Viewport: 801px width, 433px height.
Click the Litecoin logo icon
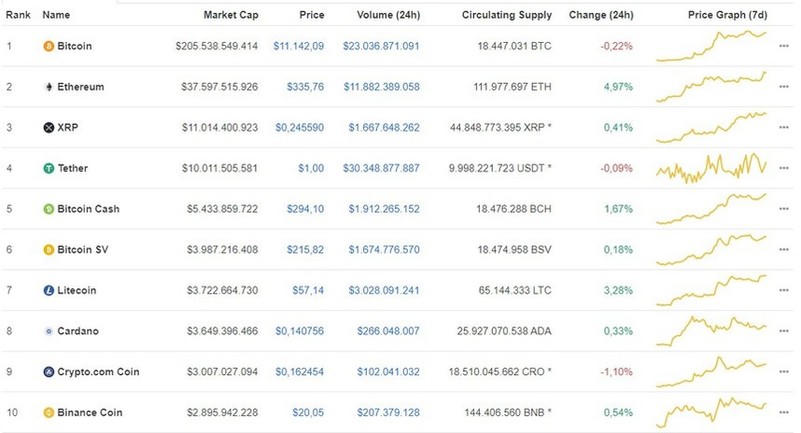pyautogui.click(x=48, y=290)
